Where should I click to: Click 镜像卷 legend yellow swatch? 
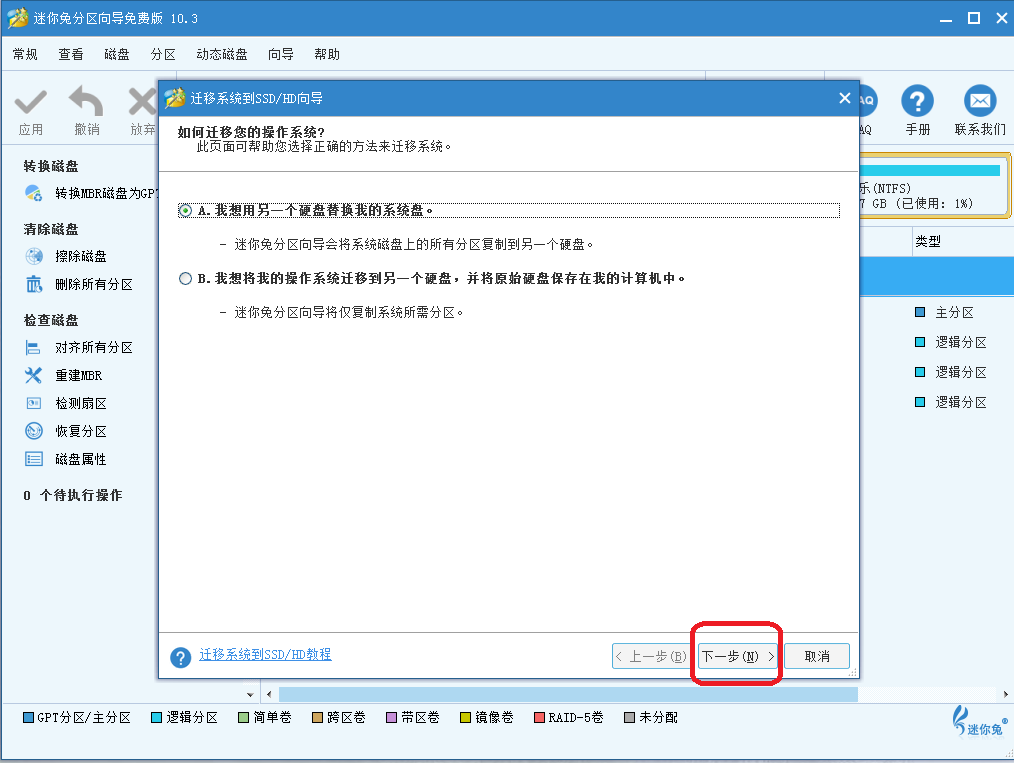click(465, 718)
